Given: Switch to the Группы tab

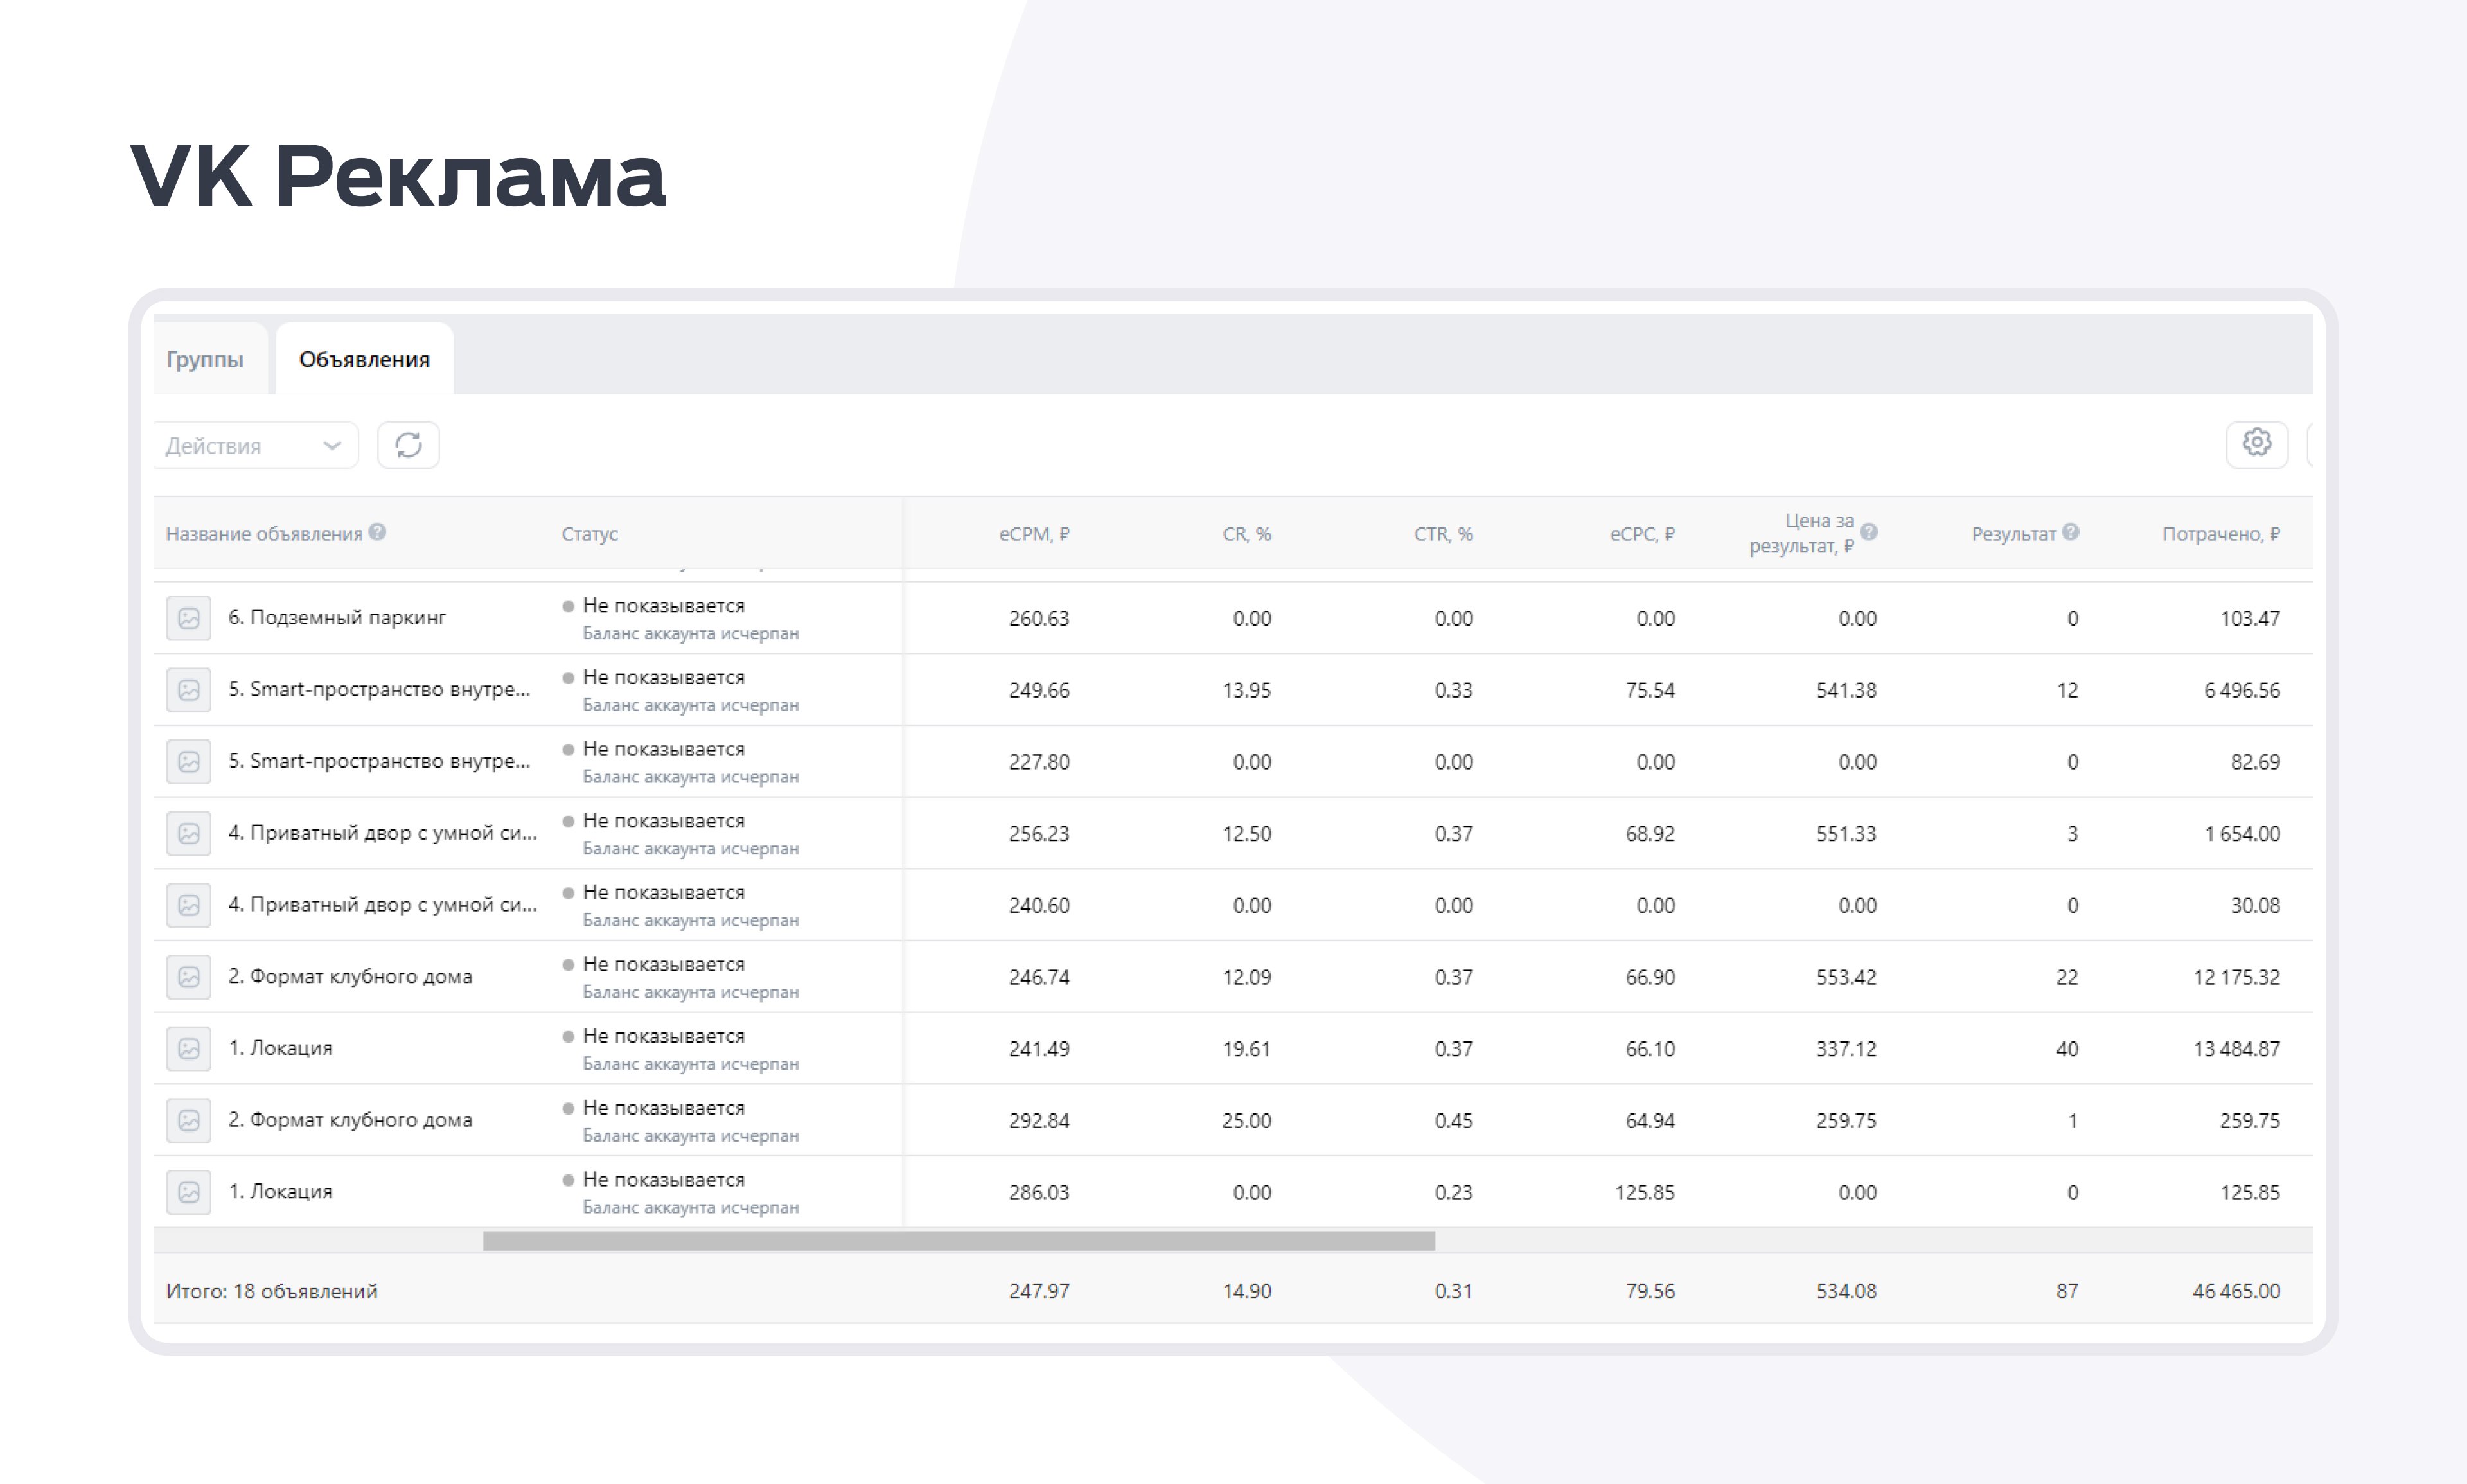Looking at the screenshot, I should tap(205, 360).
